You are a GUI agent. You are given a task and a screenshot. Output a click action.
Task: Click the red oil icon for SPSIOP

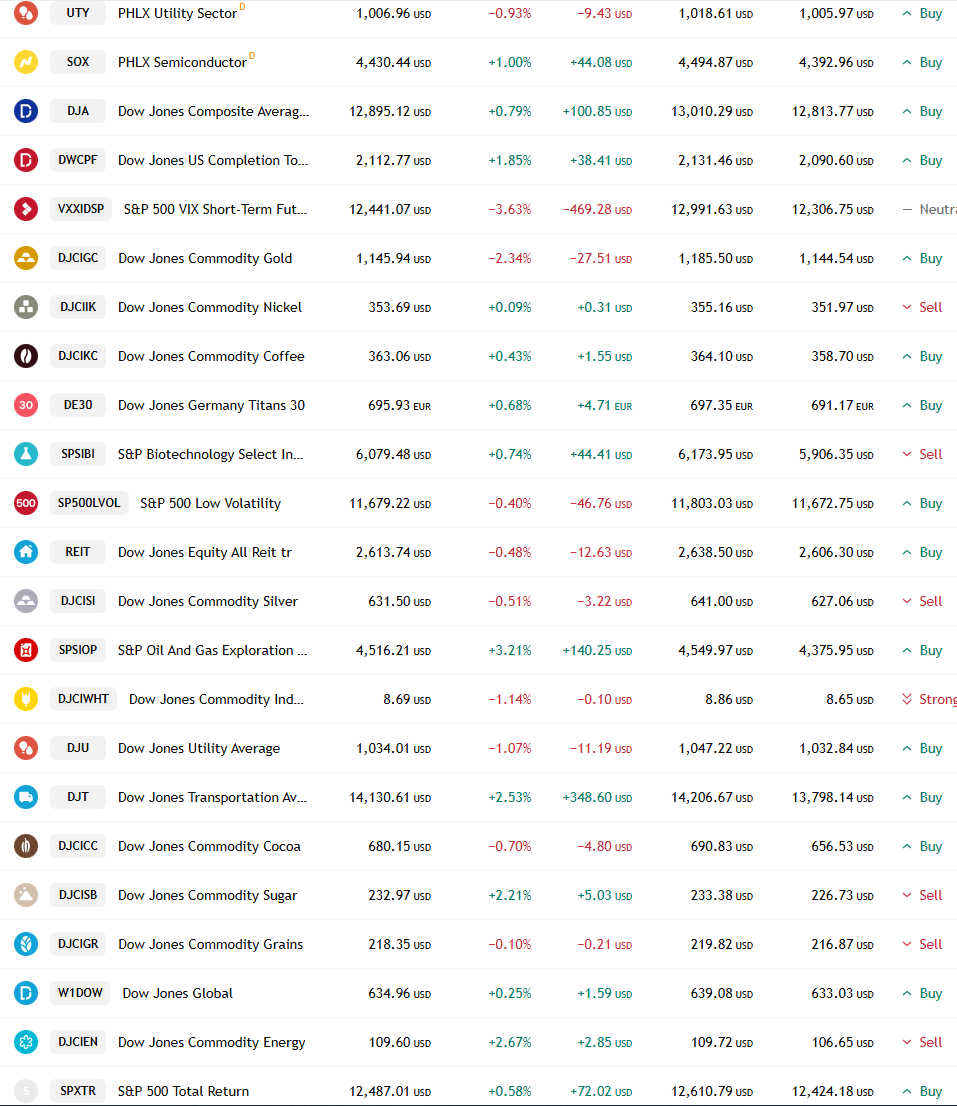(x=26, y=650)
